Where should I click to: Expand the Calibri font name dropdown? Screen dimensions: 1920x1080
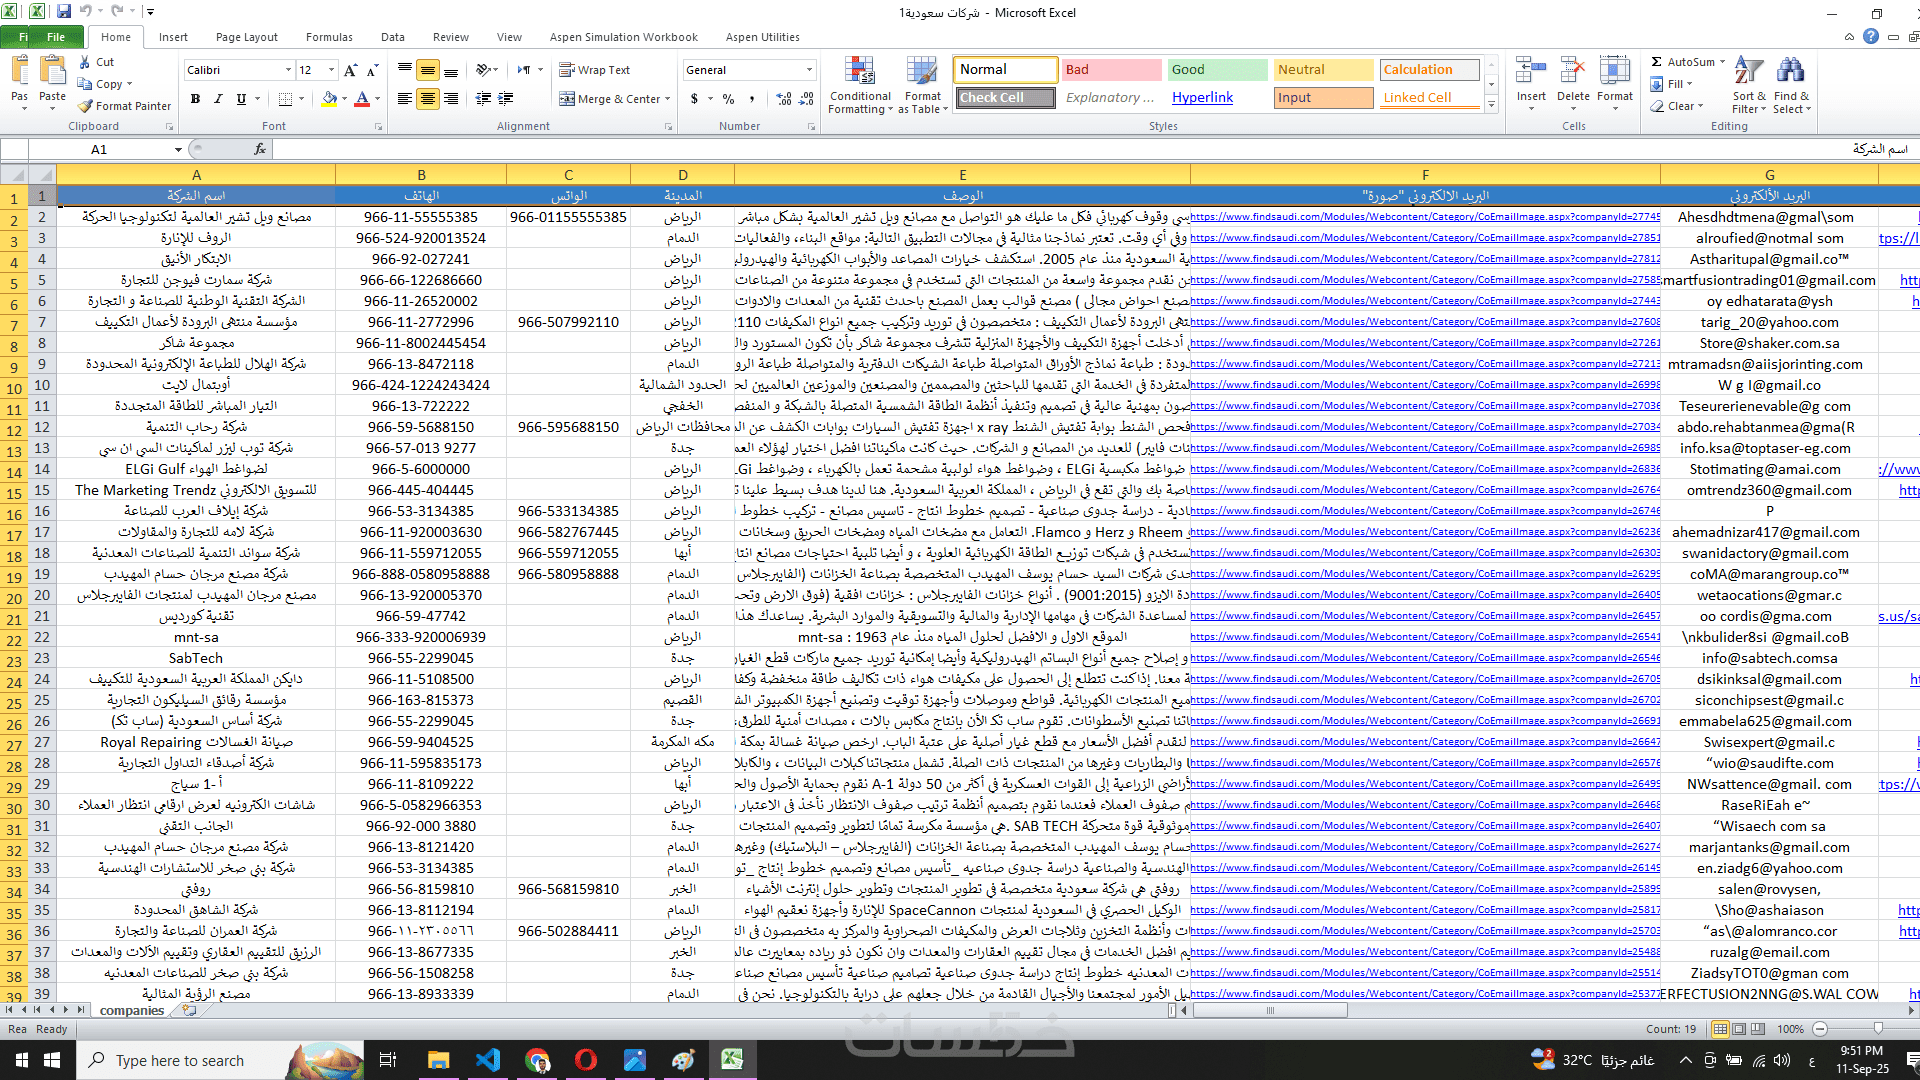(288, 70)
